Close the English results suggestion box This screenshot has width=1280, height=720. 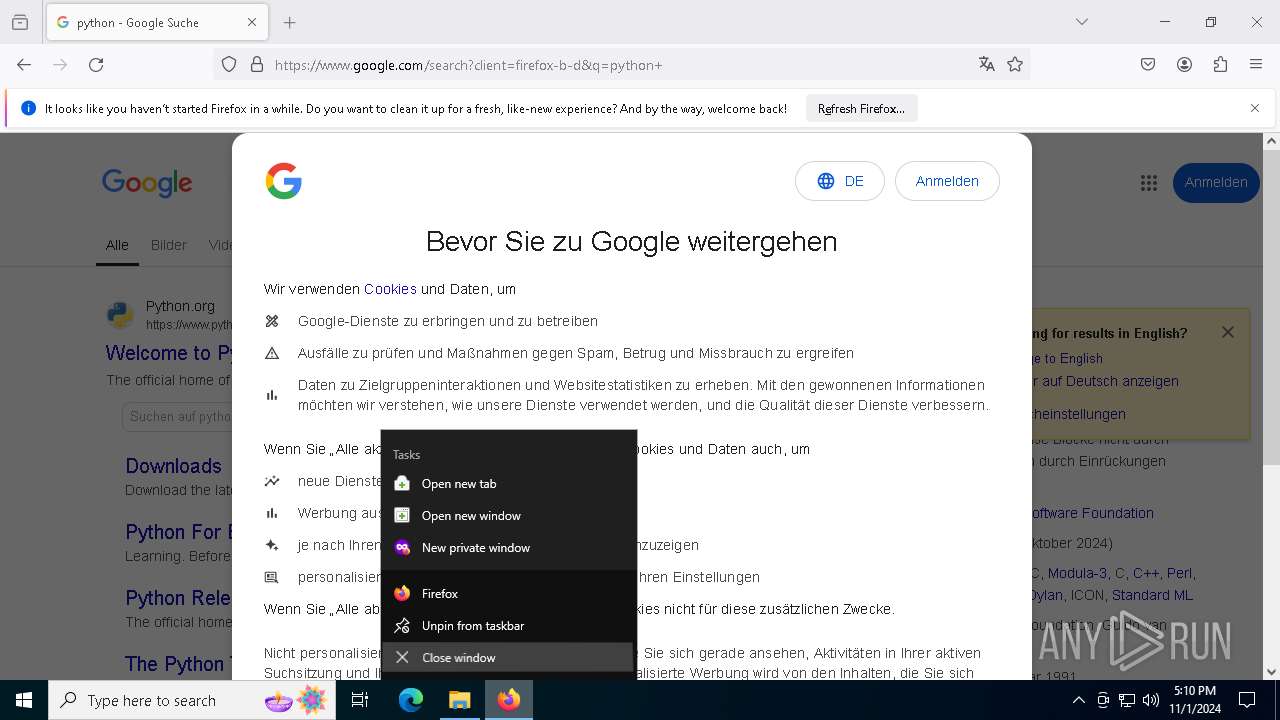click(x=1228, y=332)
